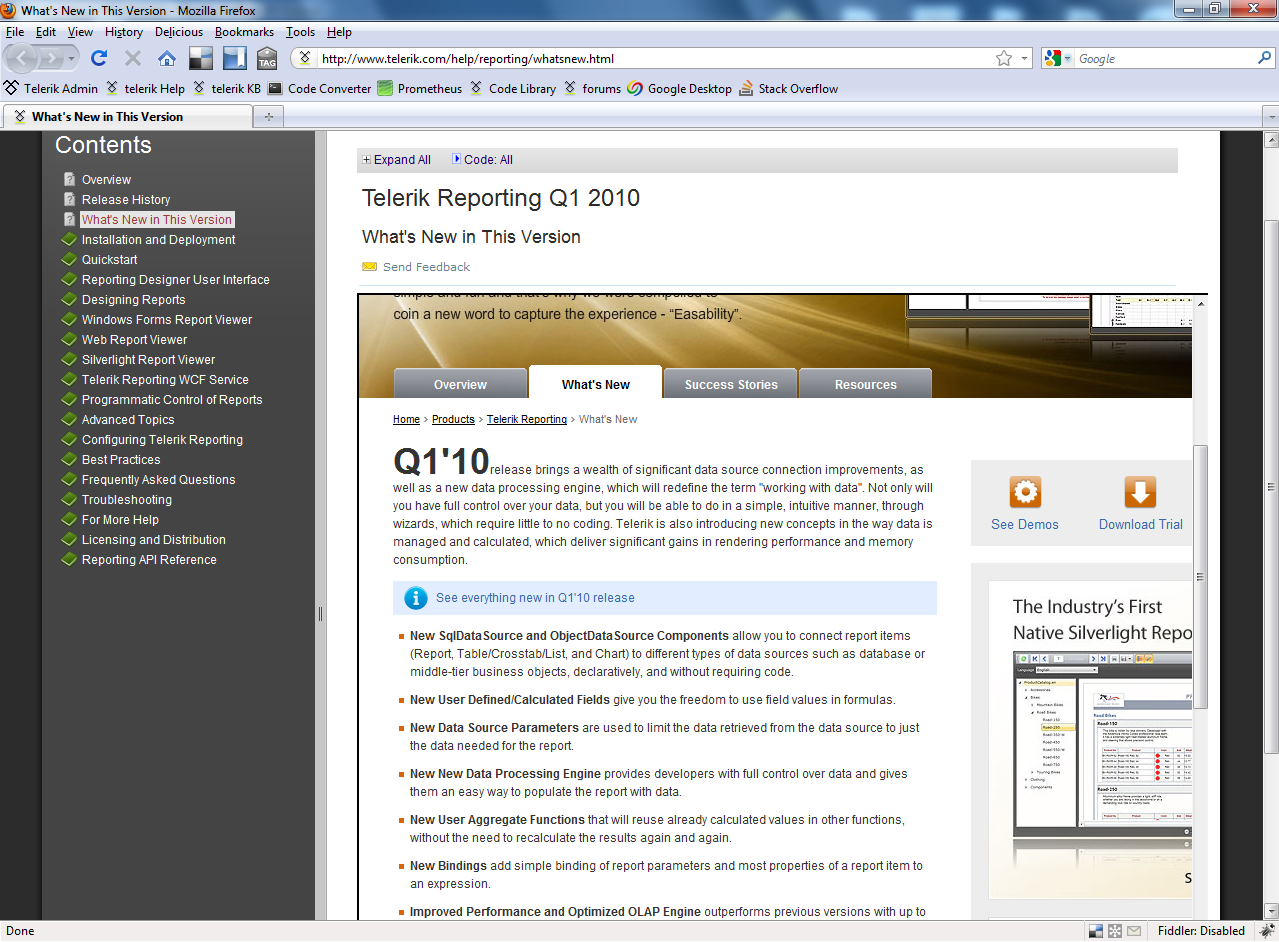Click the browser window vertical scrollbar thumb
The width and height of the screenshot is (1279, 942).
coord(1271,485)
